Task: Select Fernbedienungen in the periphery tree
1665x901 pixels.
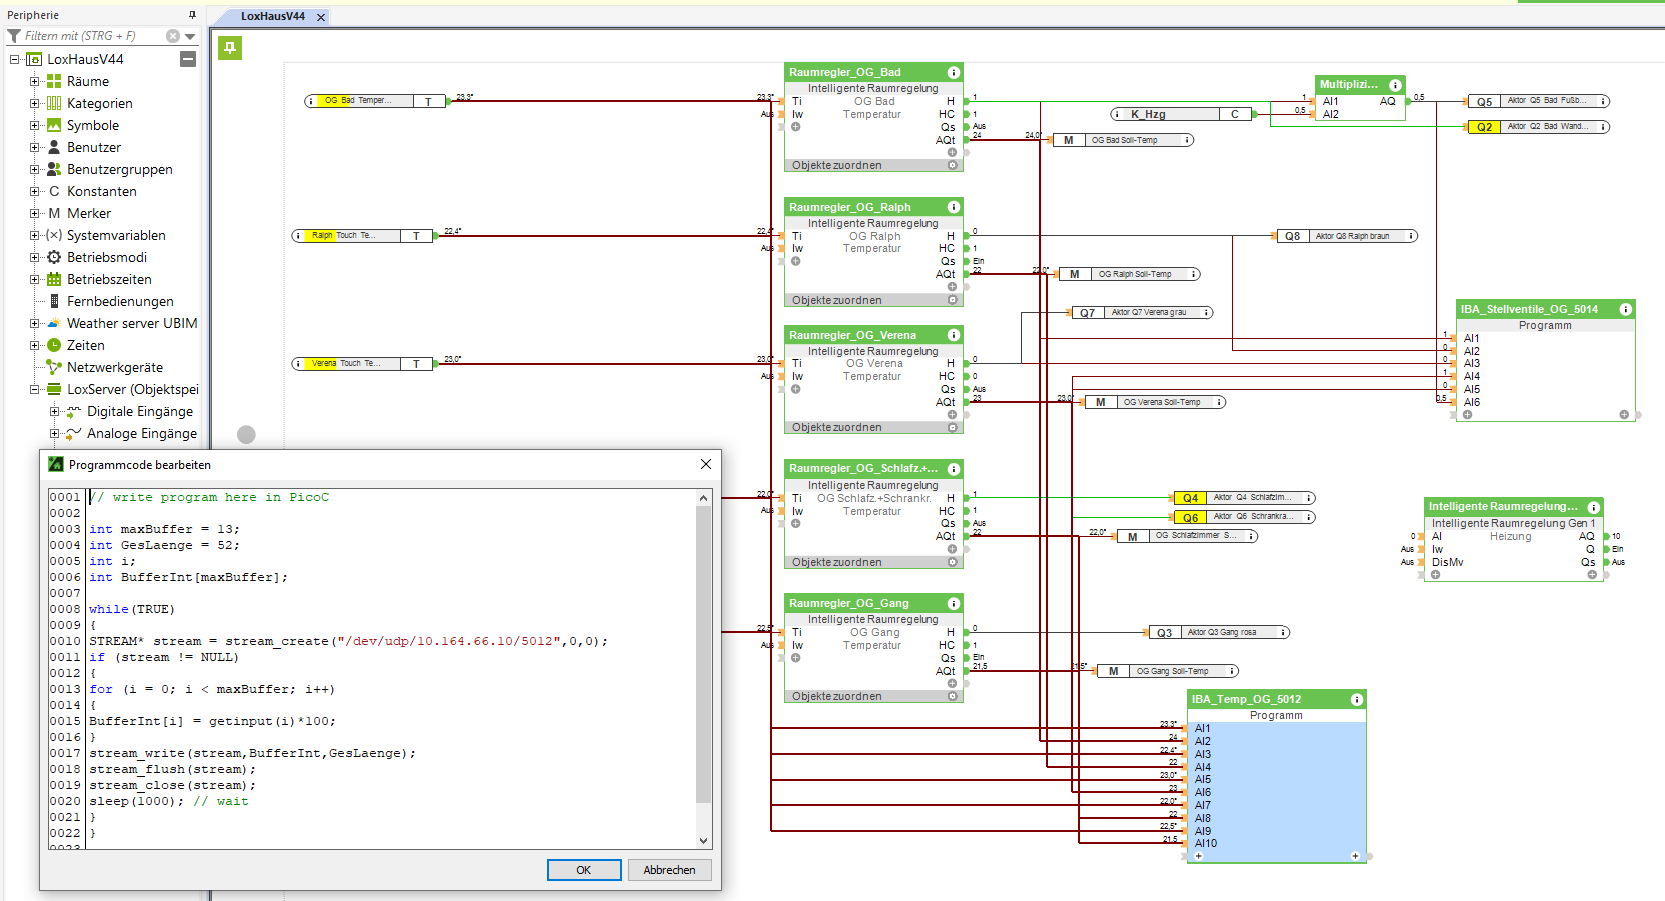Action: [x=120, y=301]
